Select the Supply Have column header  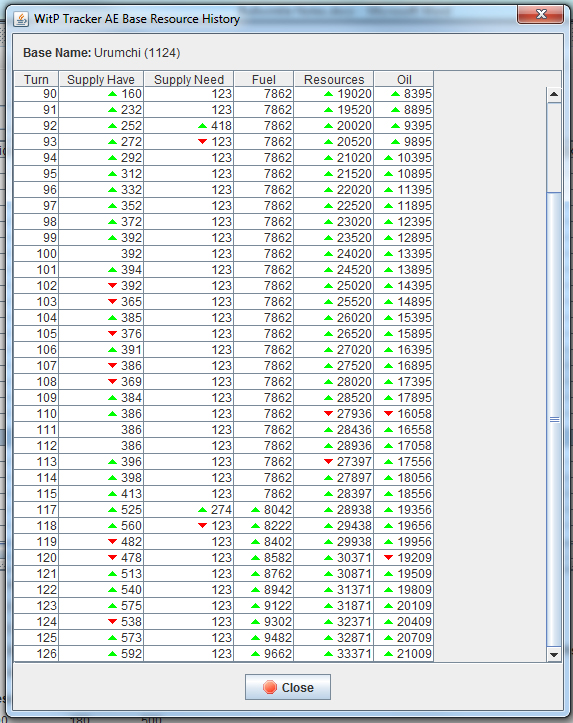(101, 79)
